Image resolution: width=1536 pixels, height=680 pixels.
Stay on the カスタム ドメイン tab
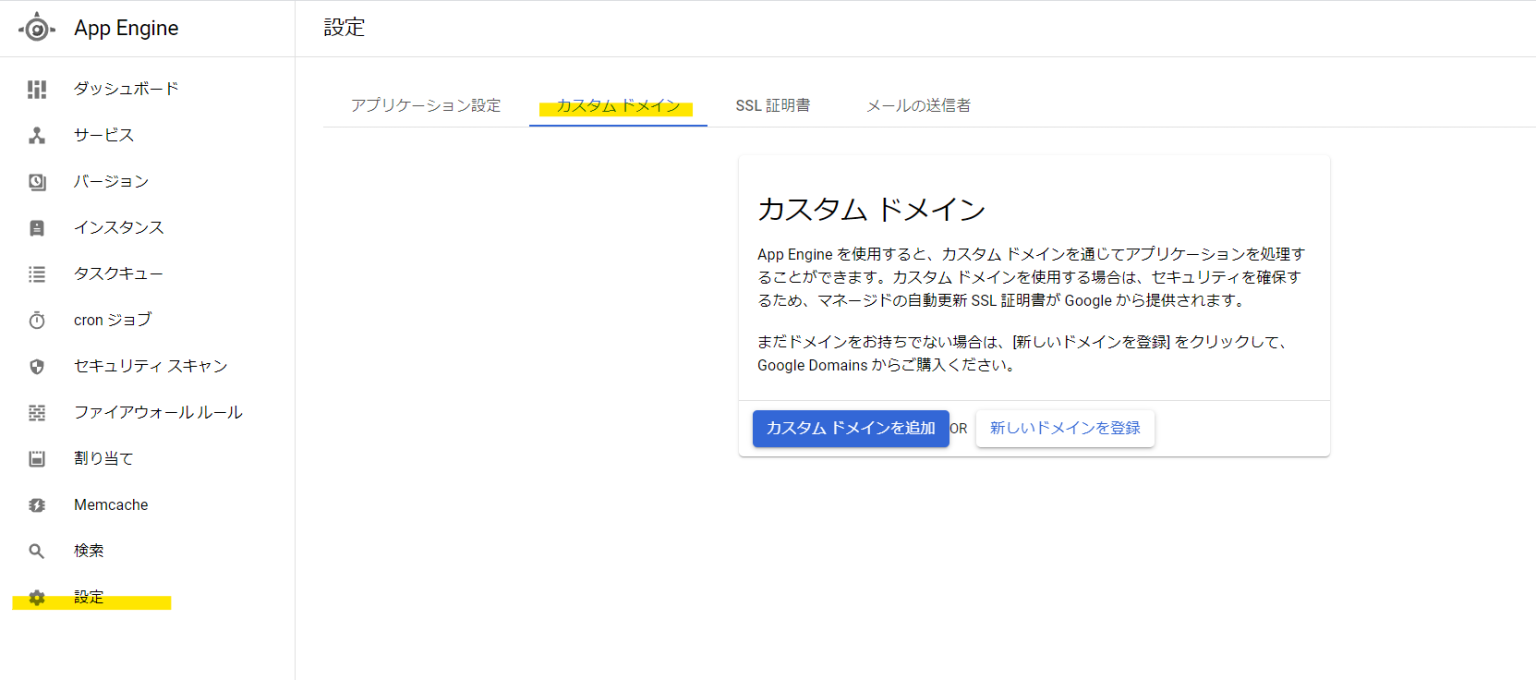coord(617,105)
